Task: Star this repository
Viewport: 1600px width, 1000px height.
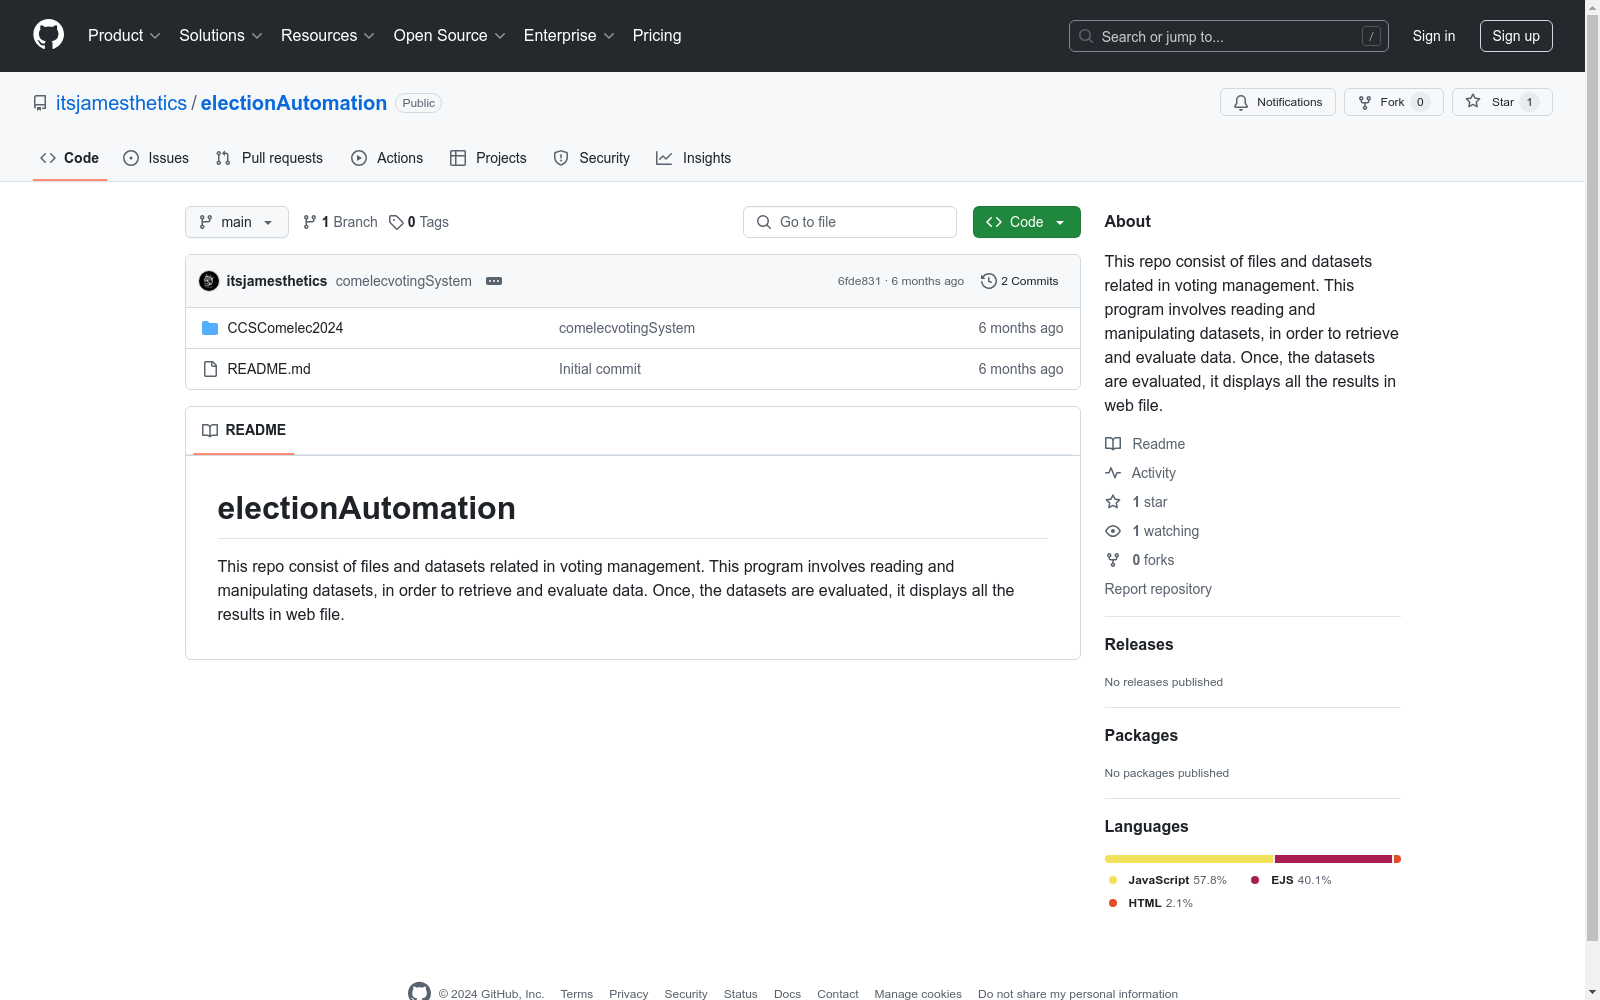Action: (1502, 102)
